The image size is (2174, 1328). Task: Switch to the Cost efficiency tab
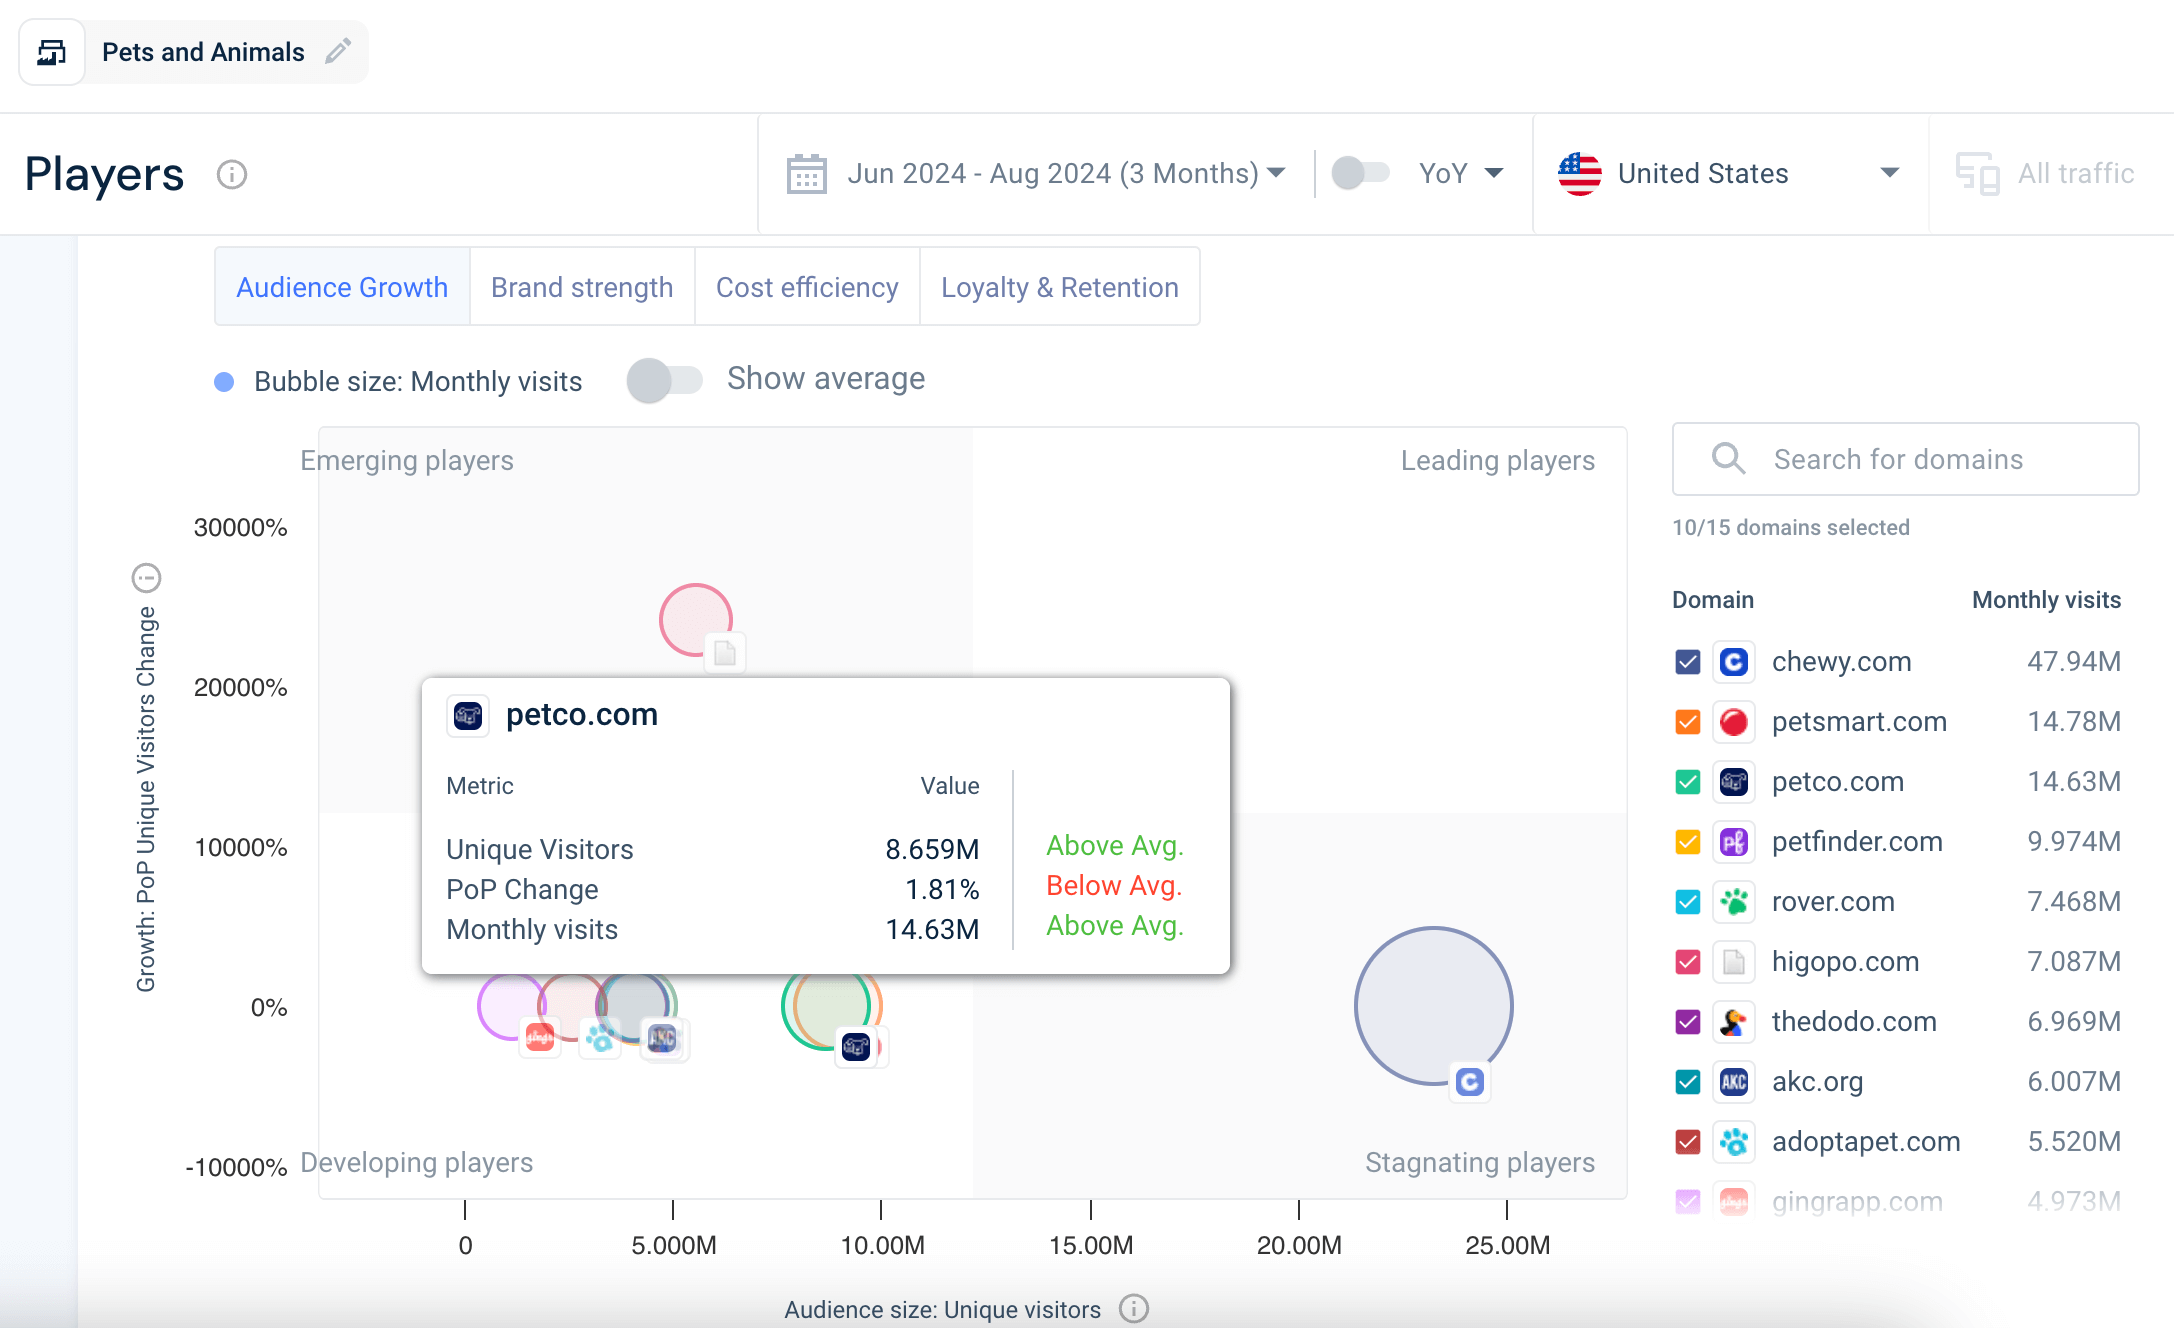(807, 287)
